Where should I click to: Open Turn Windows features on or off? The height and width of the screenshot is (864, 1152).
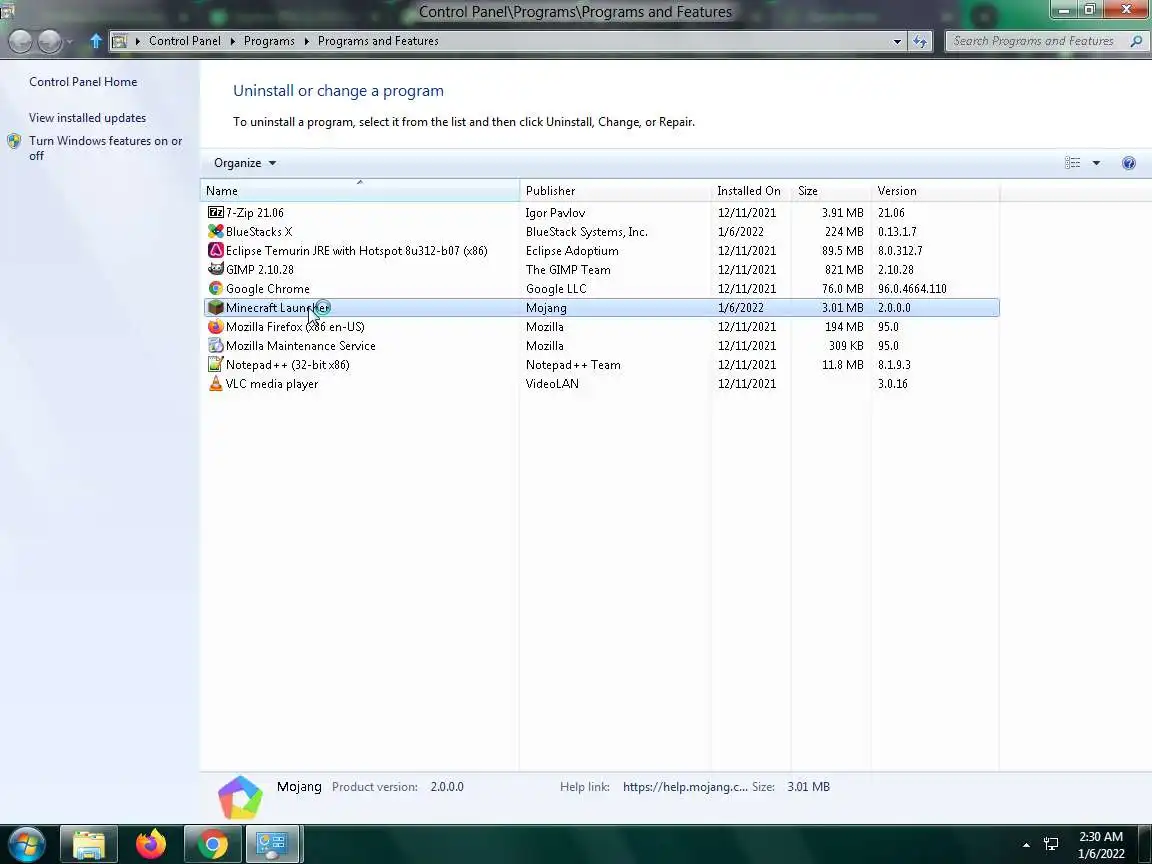click(105, 148)
